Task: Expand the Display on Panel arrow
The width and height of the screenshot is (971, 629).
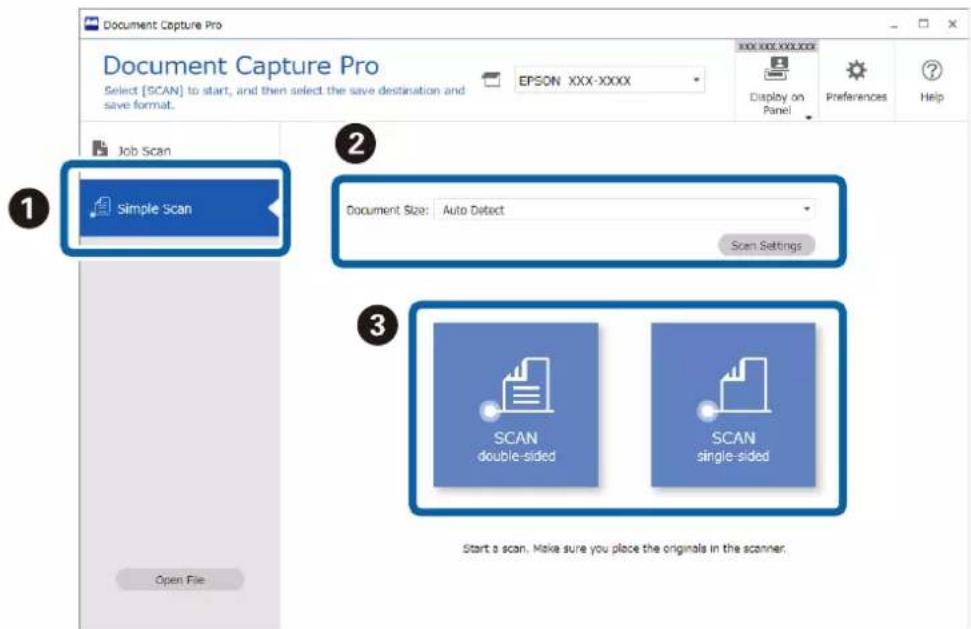Action: pyautogui.click(x=808, y=118)
